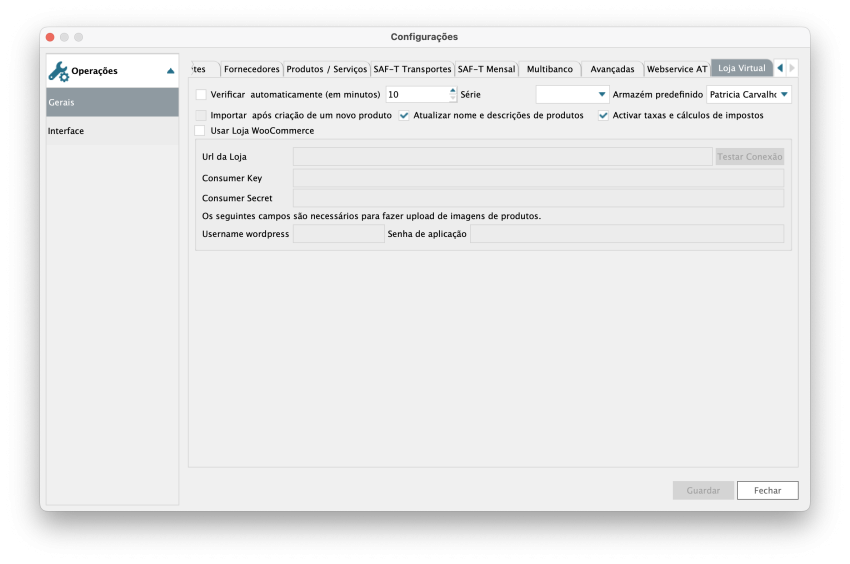
Task: Click the Url da Loja field
Action: [x=502, y=157]
